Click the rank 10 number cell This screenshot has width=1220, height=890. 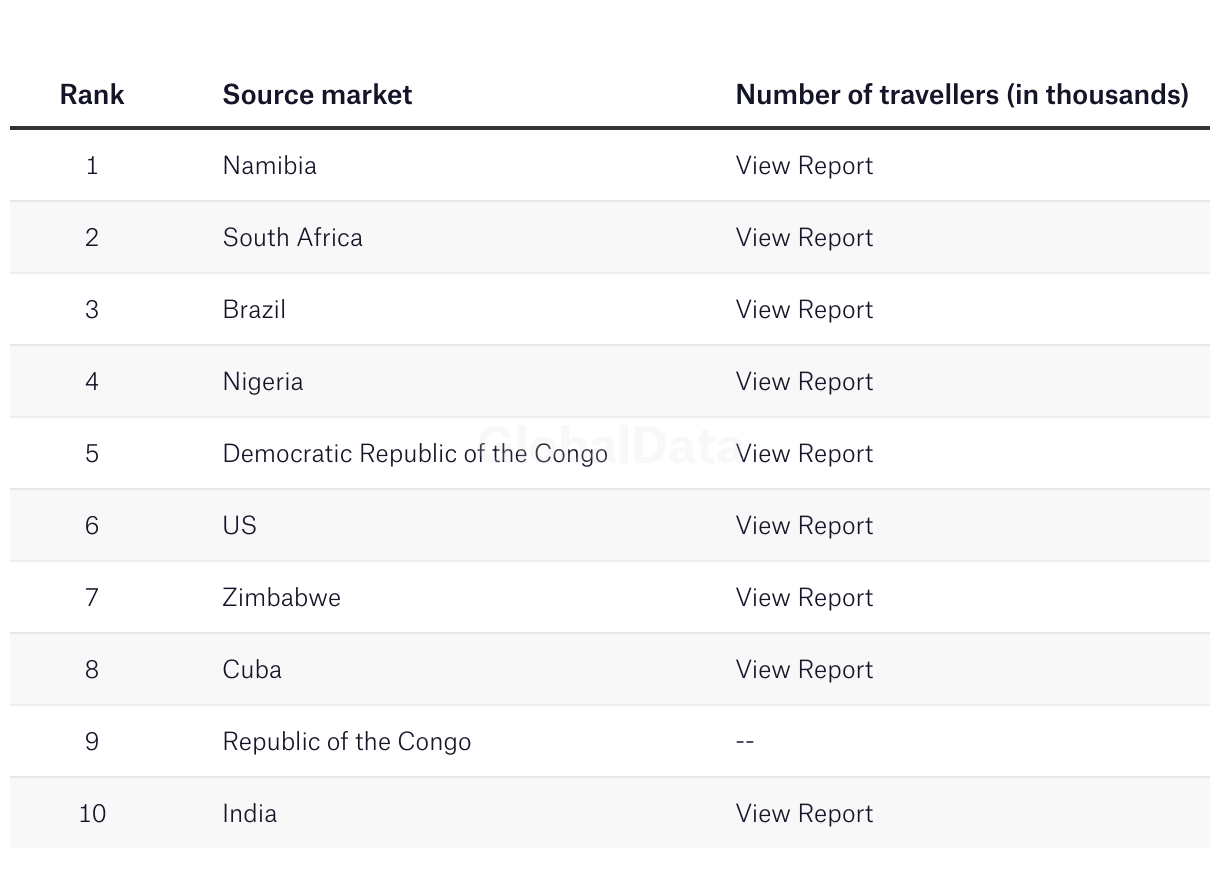pos(92,813)
